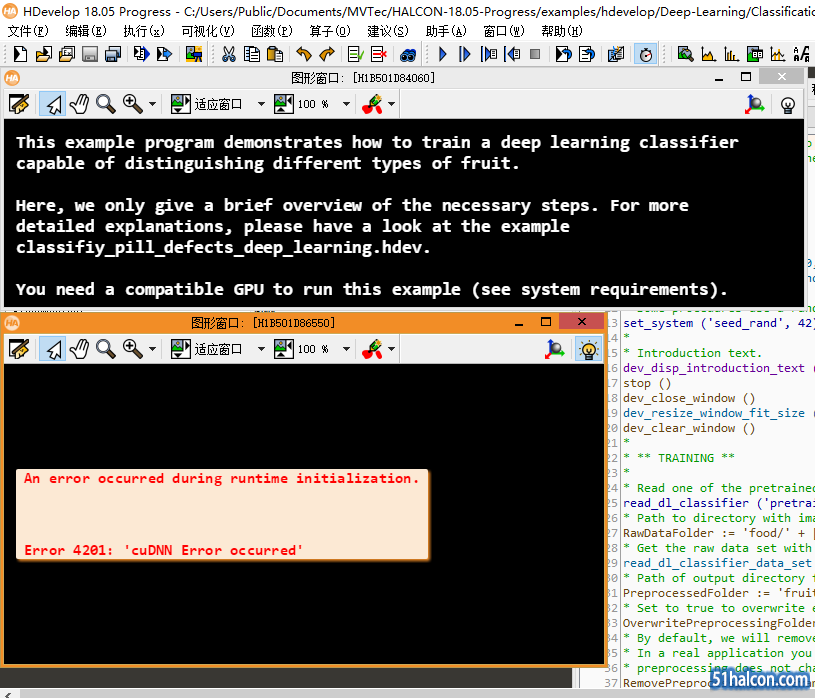815x698 pixels.
Task: Open the OCR training A-letter icon
Action: [801, 54]
